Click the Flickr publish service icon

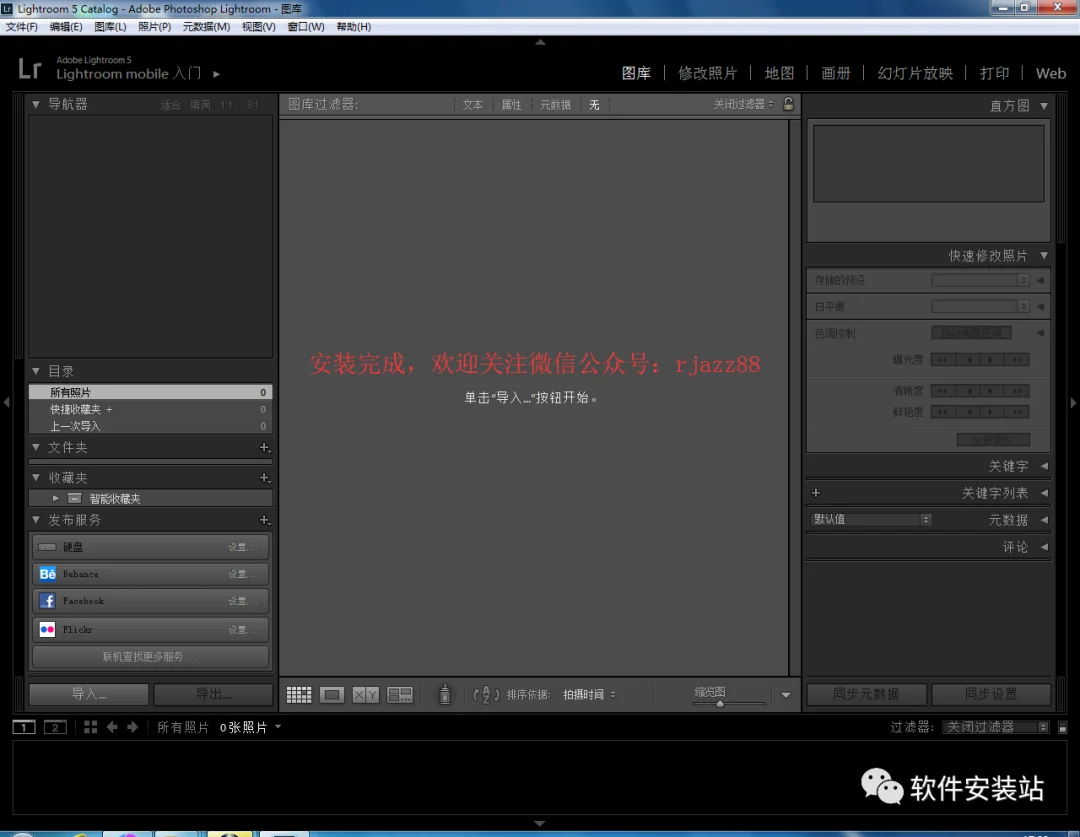[48, 629]
